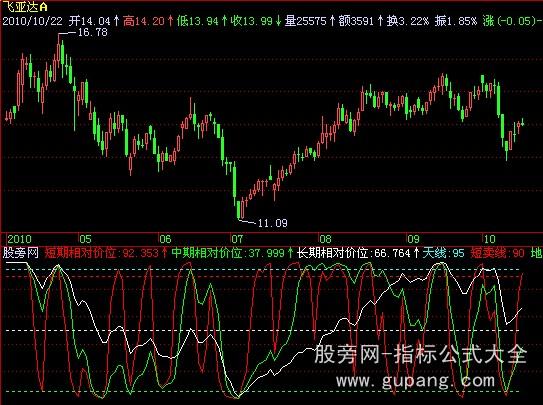Click the turnover amount 额3591
The width and height of the screenshot is (543, 405).
point(357,21)
